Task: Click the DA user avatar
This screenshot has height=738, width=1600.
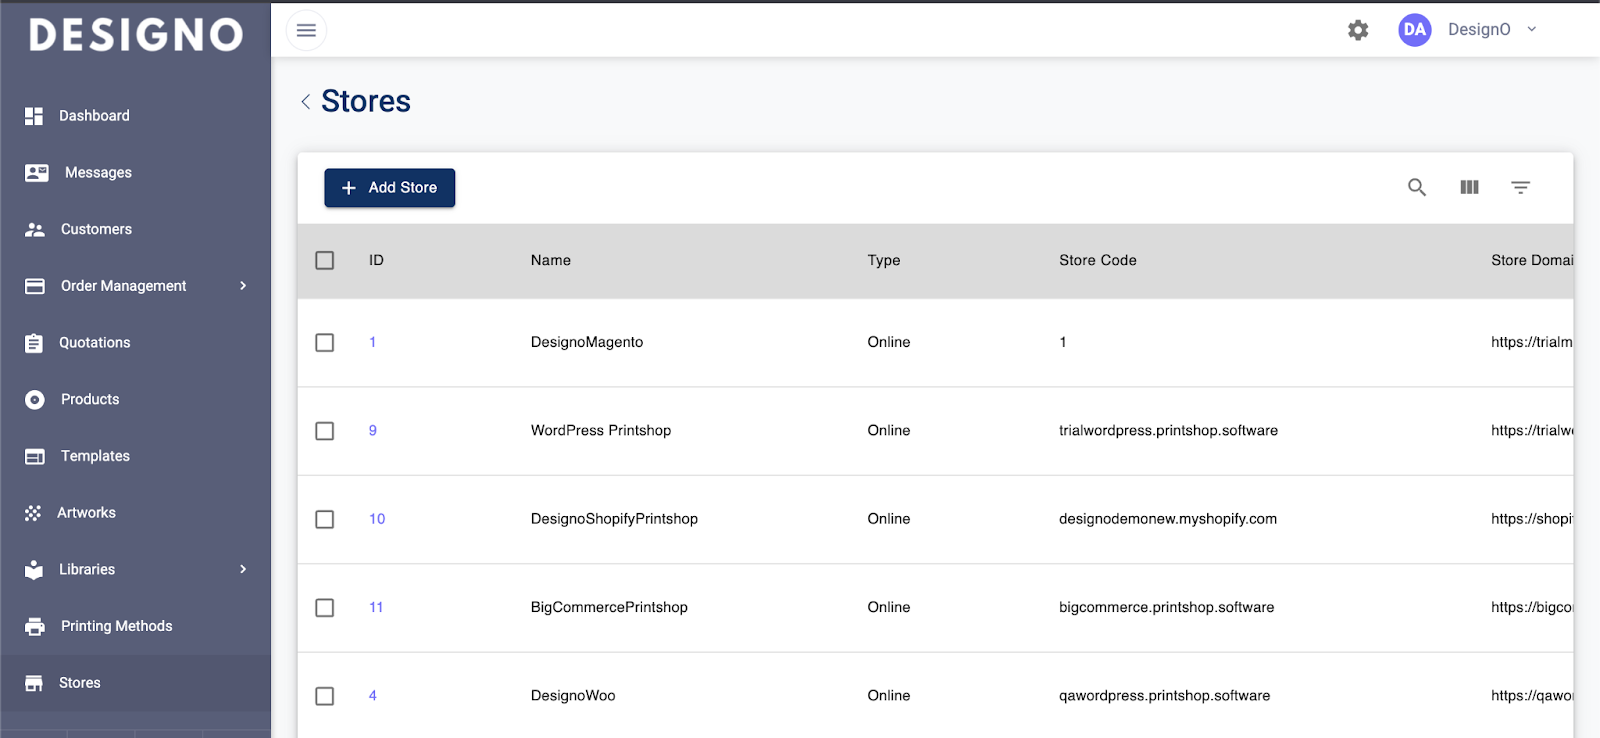Action: [x=1414, y=30]
